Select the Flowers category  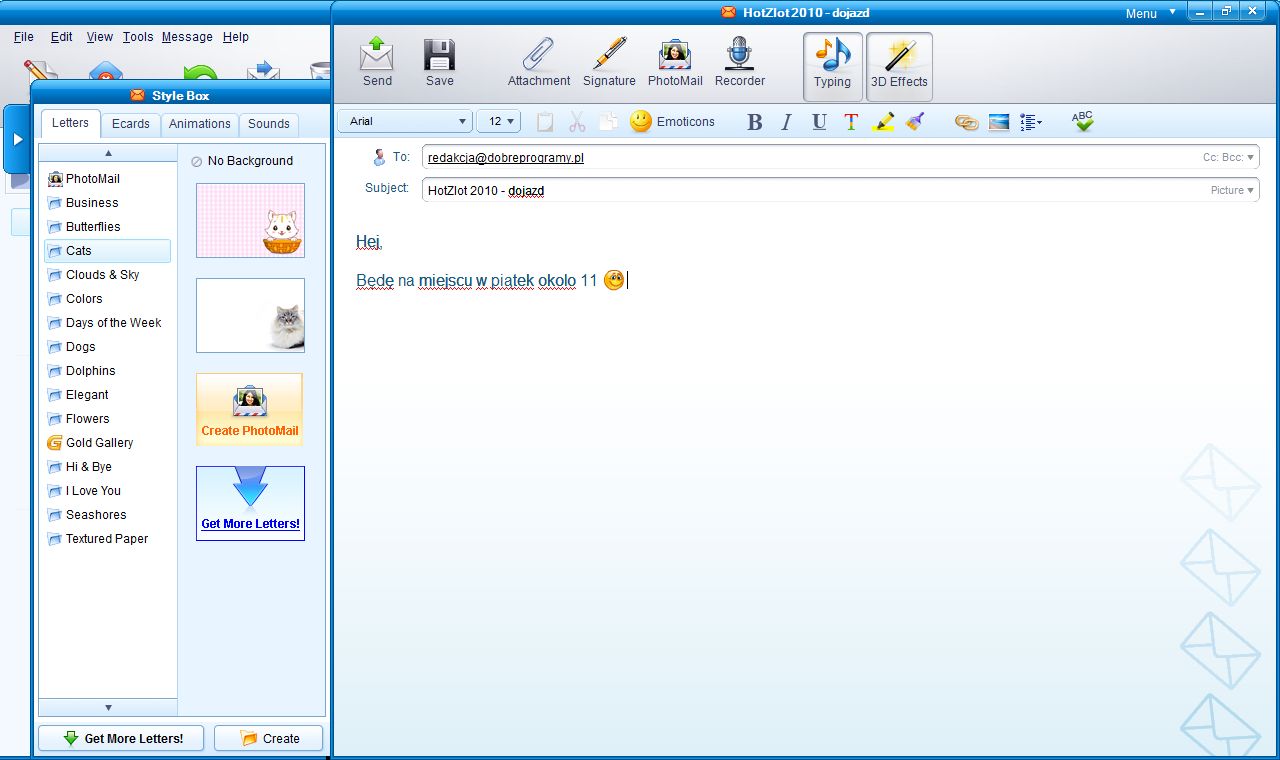click(107, 419)
